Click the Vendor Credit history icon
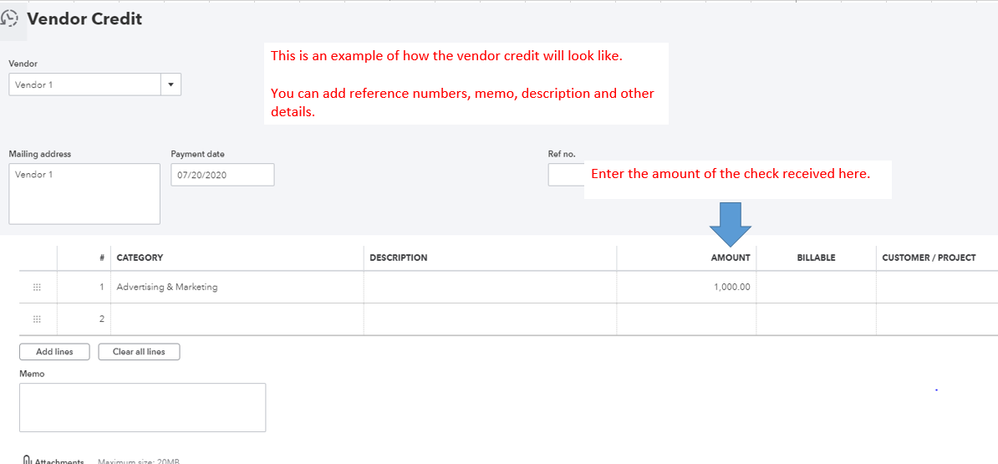 click(x=11, y=19)
